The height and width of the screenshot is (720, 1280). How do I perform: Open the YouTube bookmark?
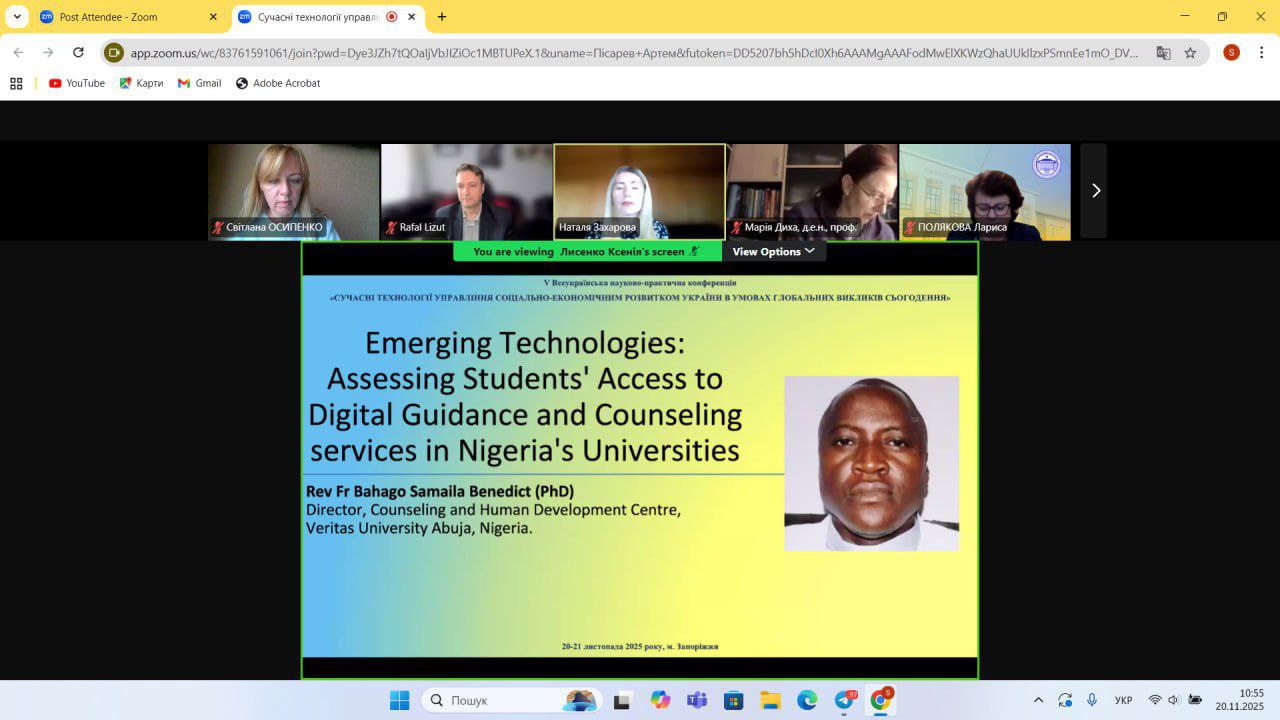77,83
